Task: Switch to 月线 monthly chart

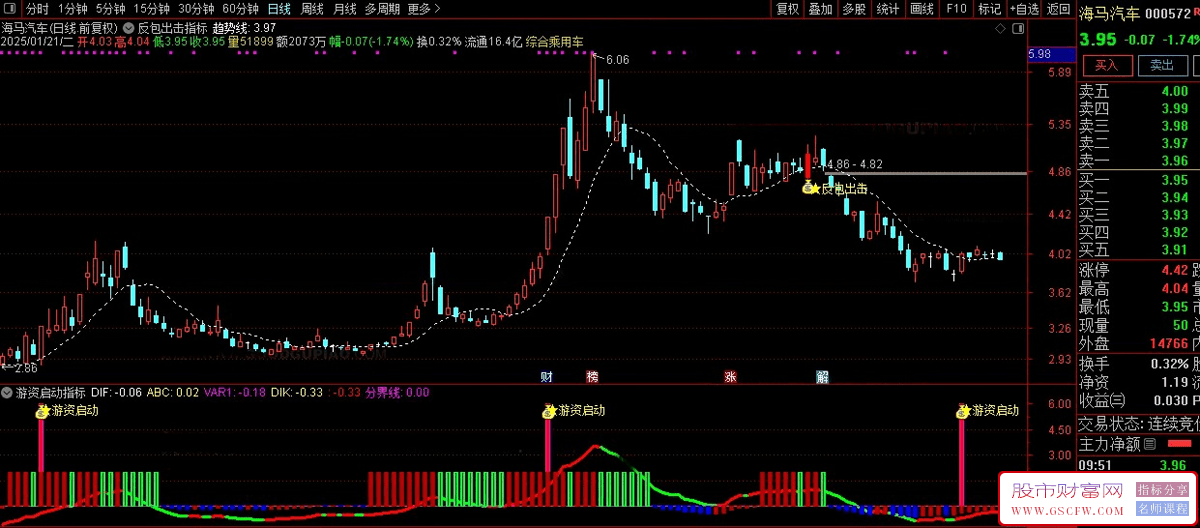Action: point(344,9)
